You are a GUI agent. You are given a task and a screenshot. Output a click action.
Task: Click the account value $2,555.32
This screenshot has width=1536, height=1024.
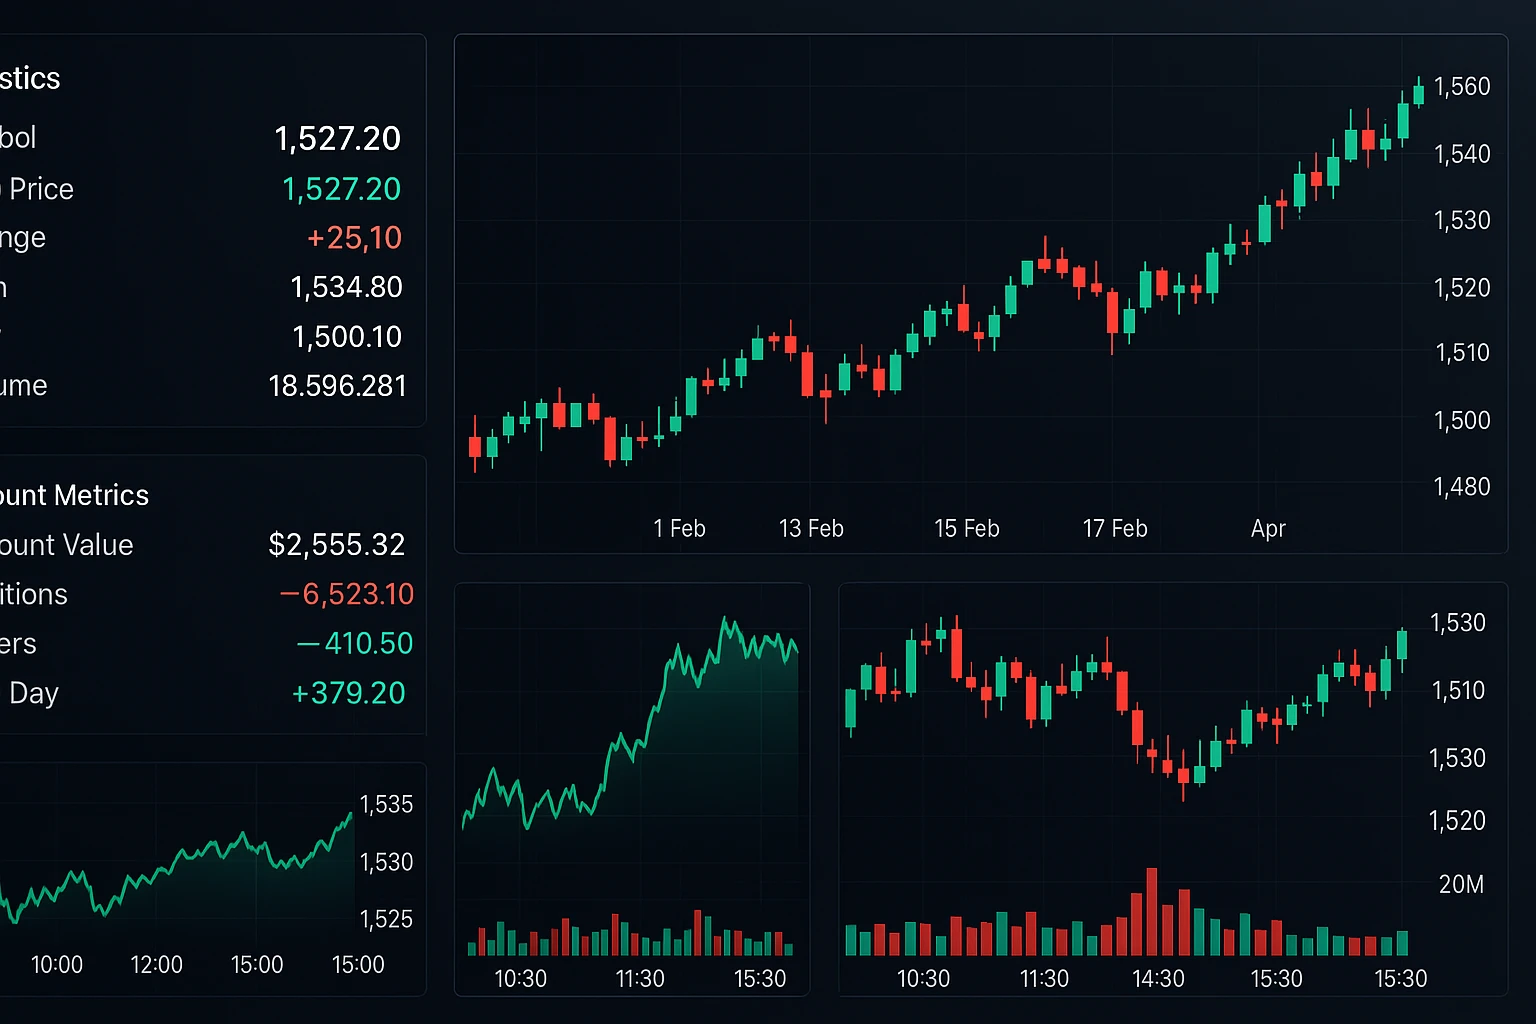[337, 545]
